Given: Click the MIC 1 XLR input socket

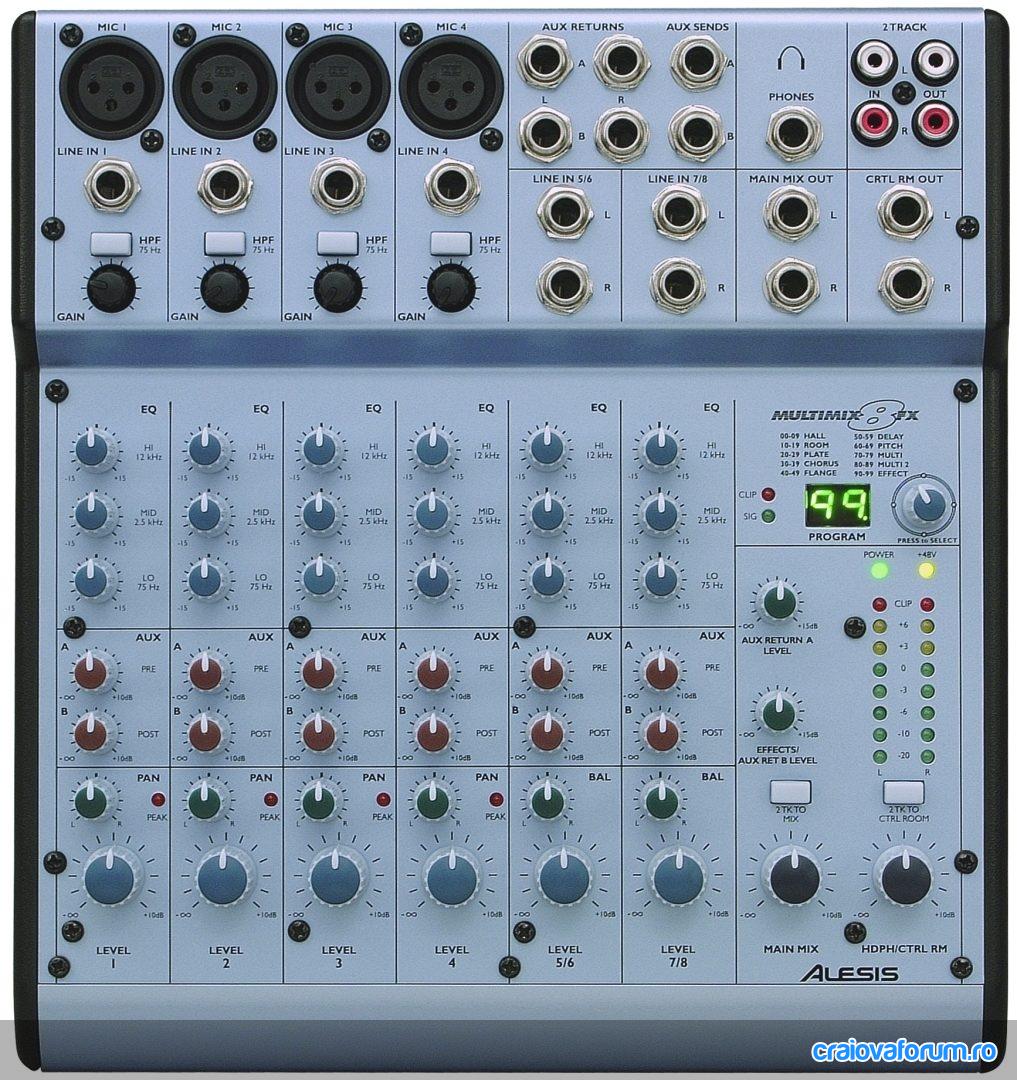Looking at the screenshot, I should [x=111, y=87].
